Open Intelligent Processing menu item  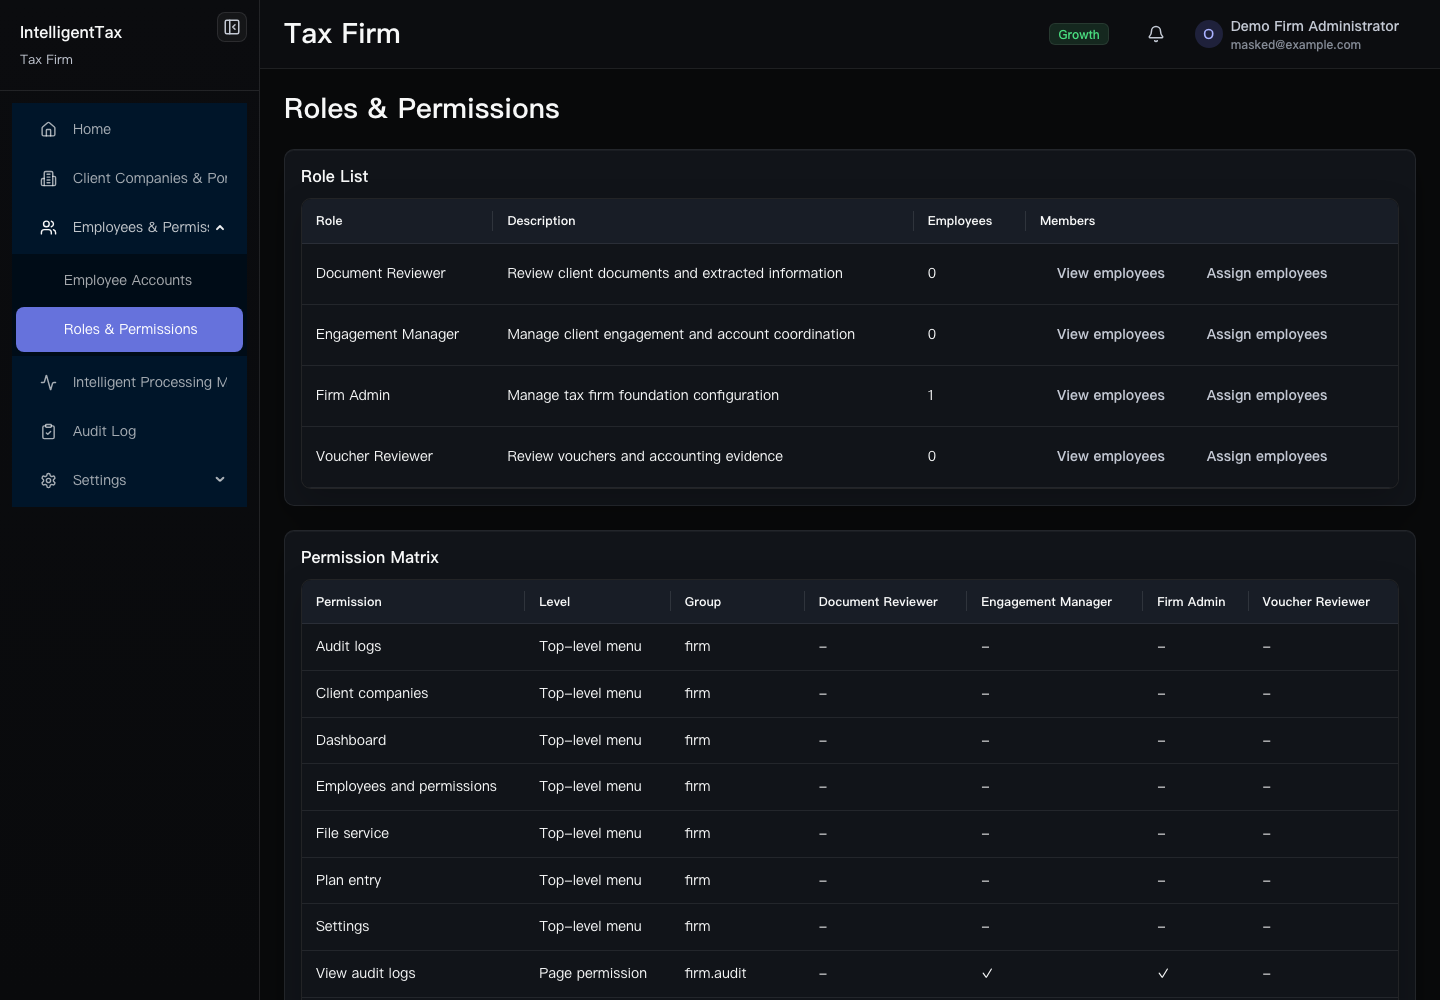[130, 382]
